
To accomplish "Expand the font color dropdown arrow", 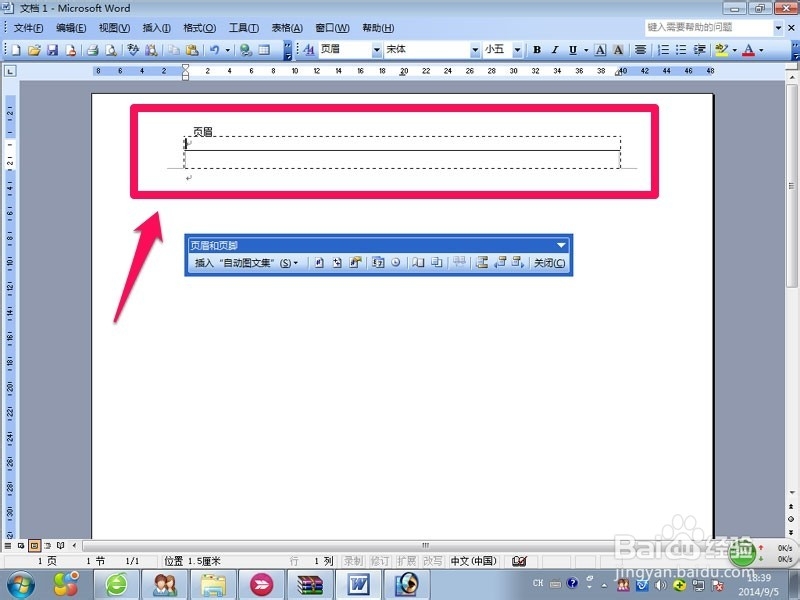I will point(761,50).
